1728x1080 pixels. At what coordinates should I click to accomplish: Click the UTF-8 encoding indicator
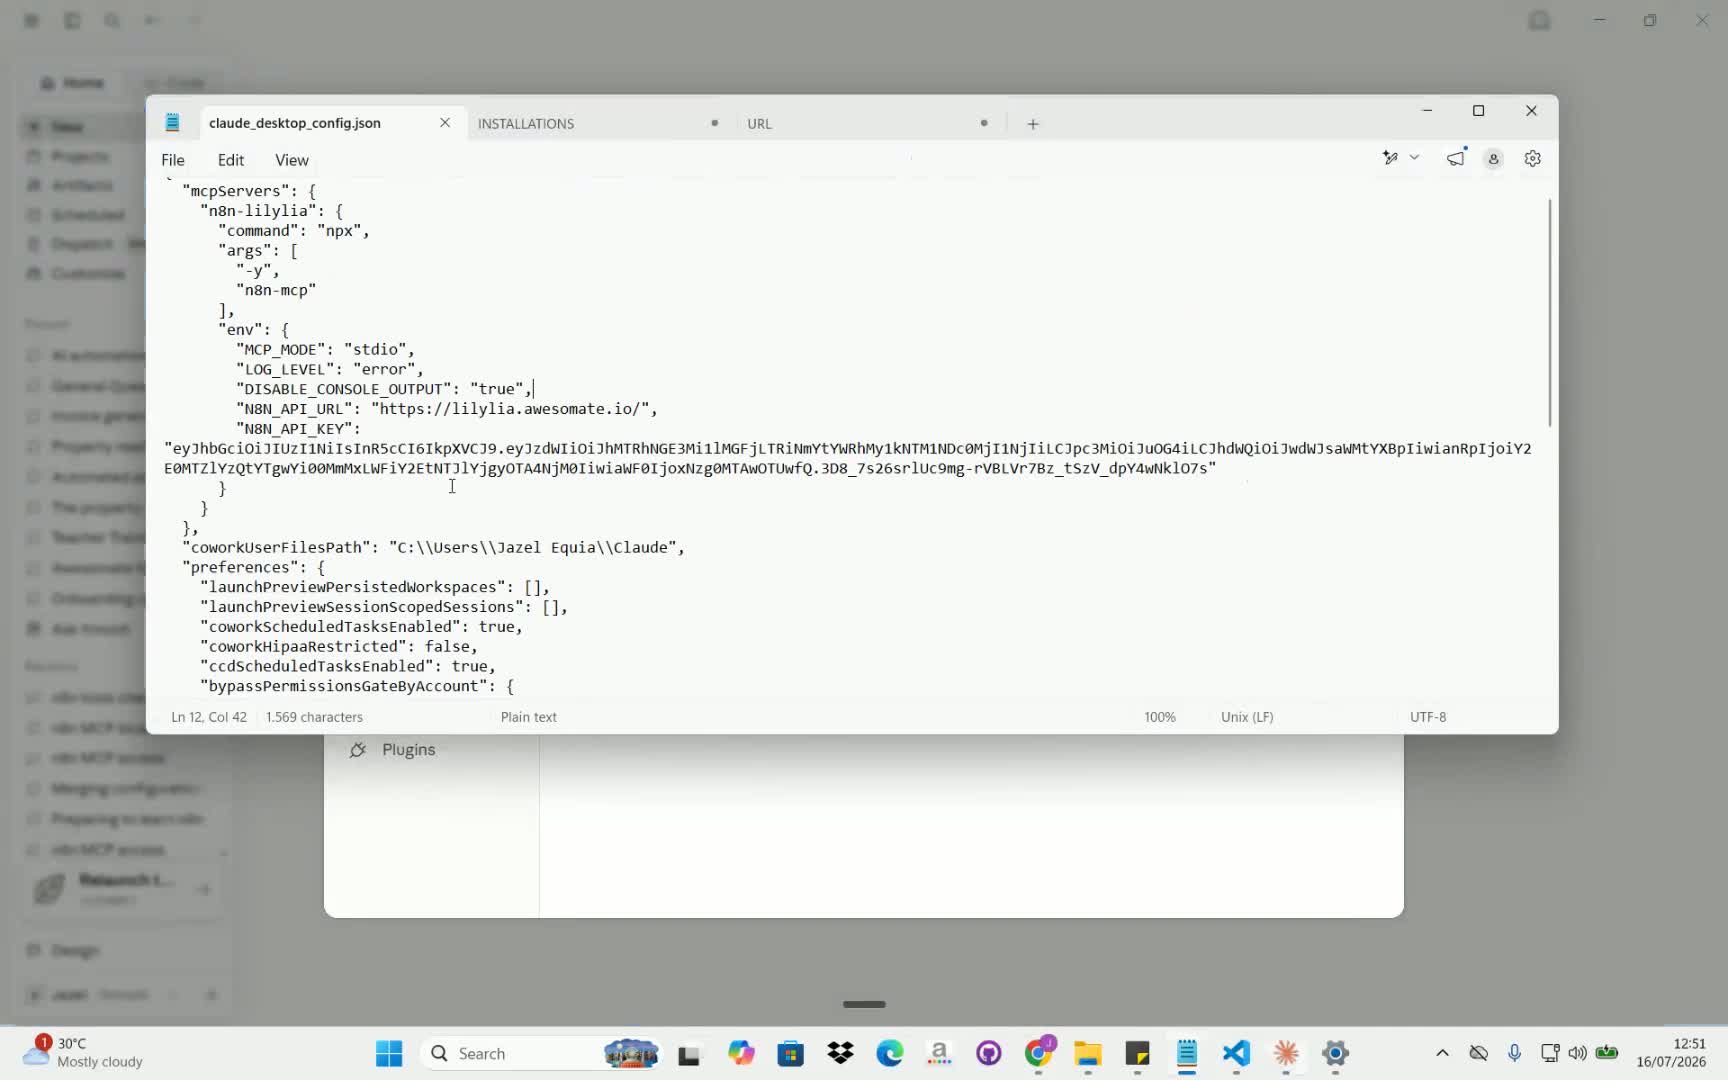point(1428,717)
